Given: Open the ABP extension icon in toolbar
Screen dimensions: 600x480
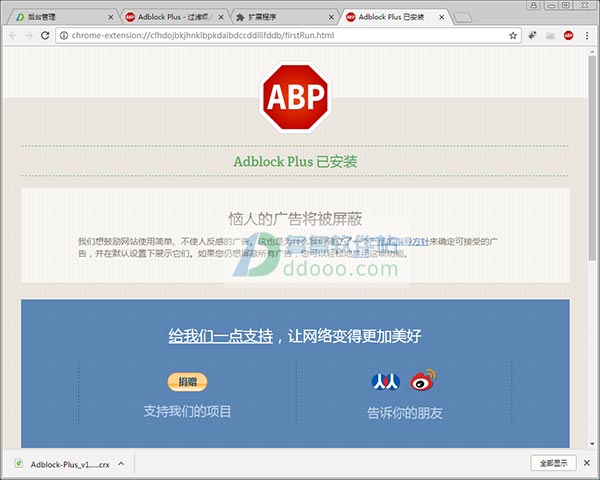Looking at the screenshot, I should point(568,36).
